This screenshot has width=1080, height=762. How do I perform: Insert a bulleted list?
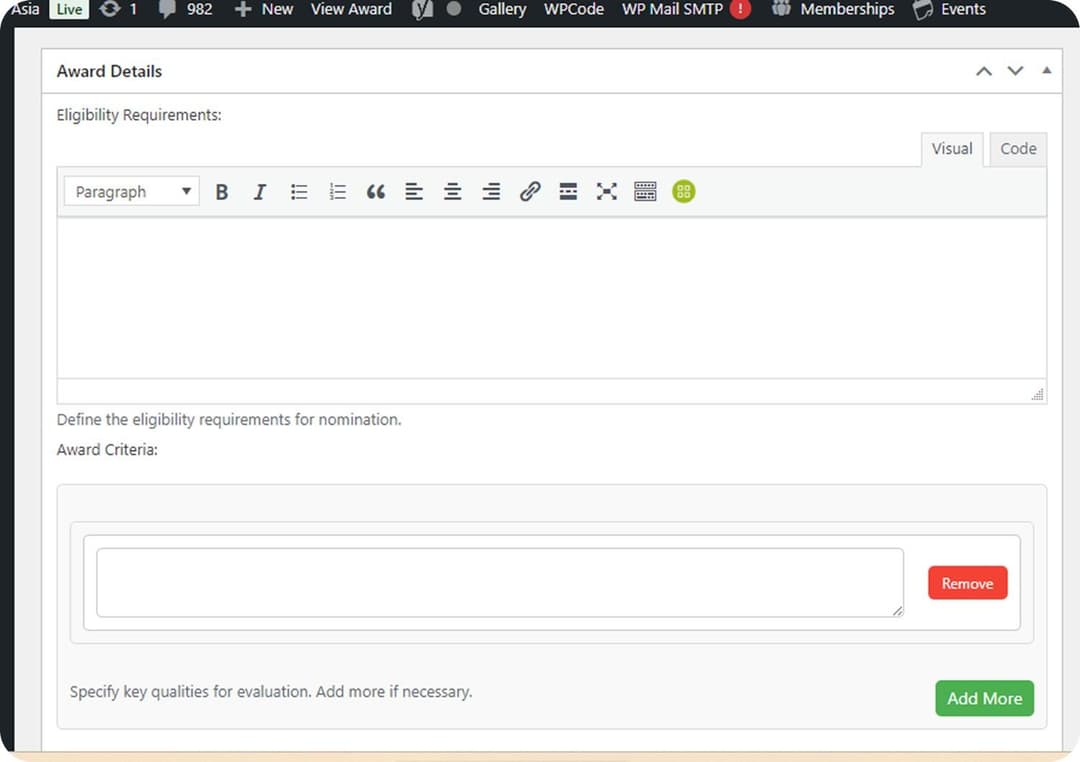click(x=298, y=191)
